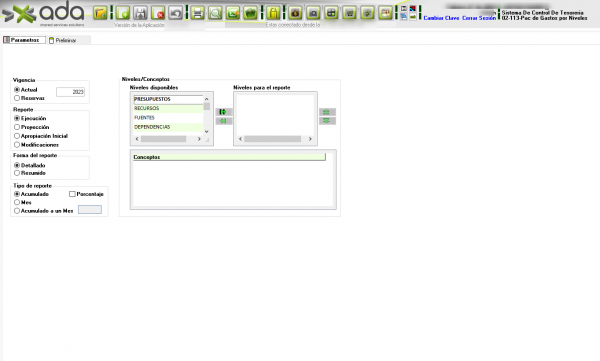Image resolution: width=600 pixels, height=361 pixels.
Task: Click the magnifier search toolbar icon
Action: (215, 13)
